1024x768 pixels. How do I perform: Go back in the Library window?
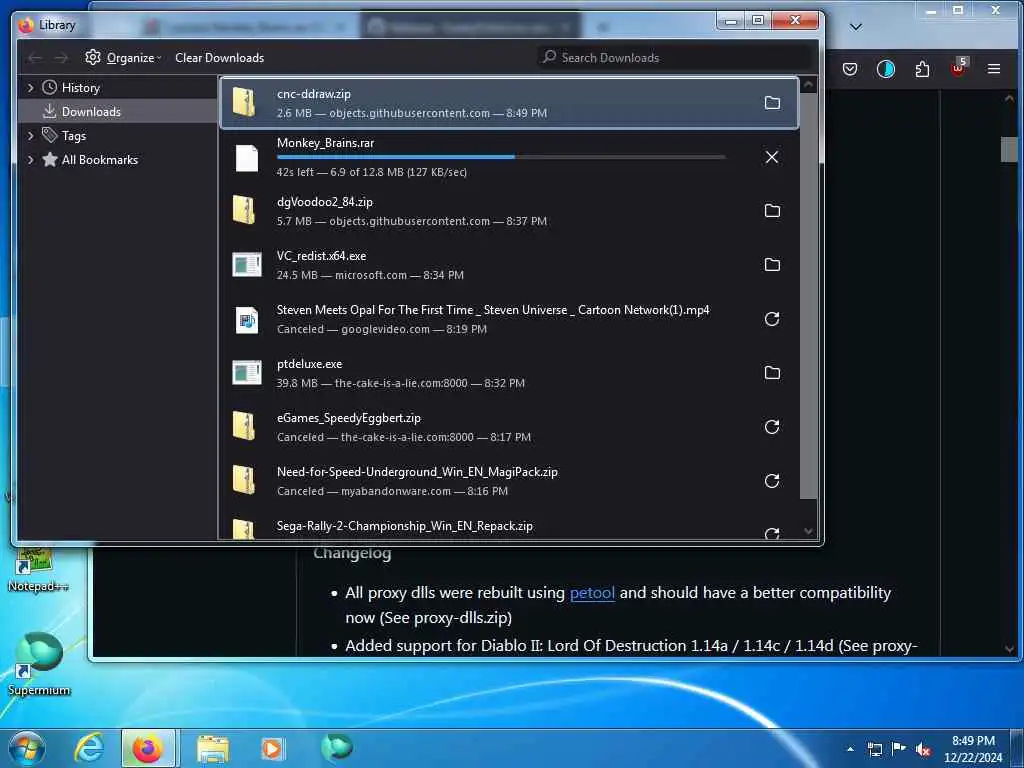[x=35, y=58]
